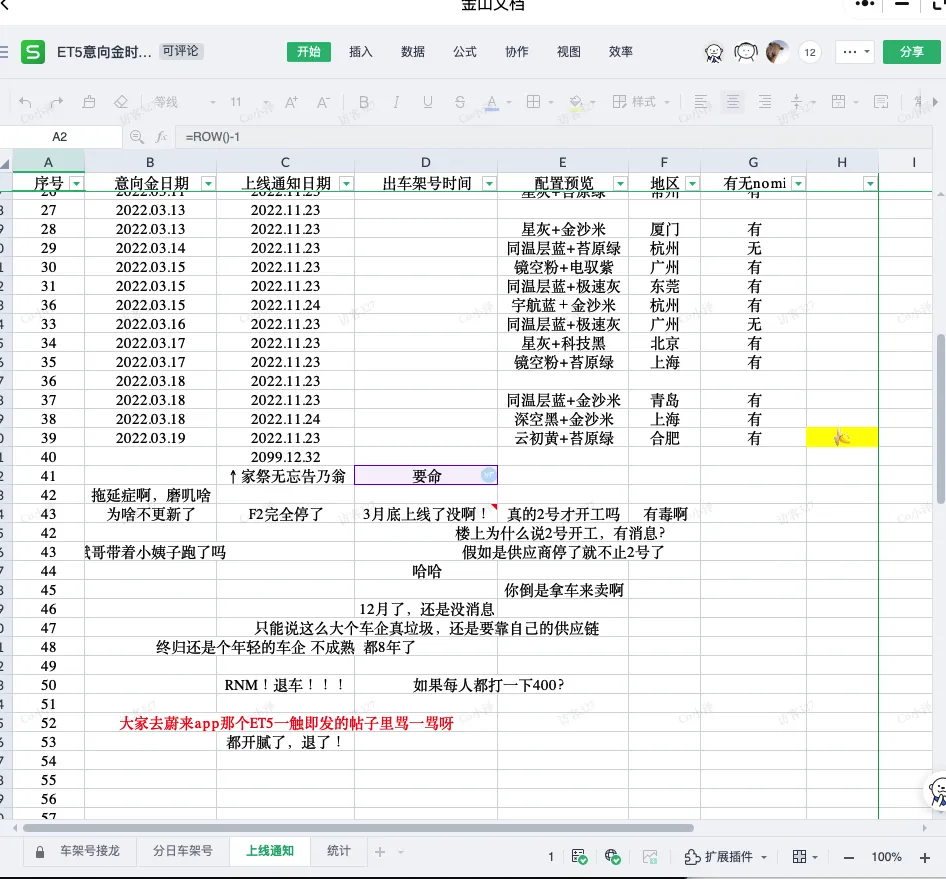The height and width of the screenshot is (879, 946).
Task: Click the first collaborator avatar
Action: point(714,52)
